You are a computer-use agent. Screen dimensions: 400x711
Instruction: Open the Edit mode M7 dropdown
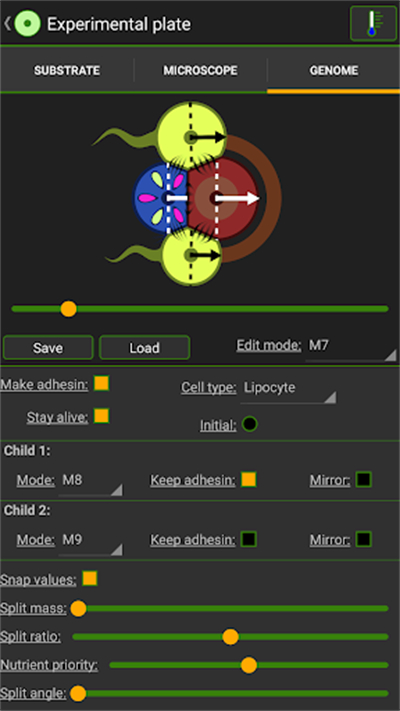tap(351, 348)
